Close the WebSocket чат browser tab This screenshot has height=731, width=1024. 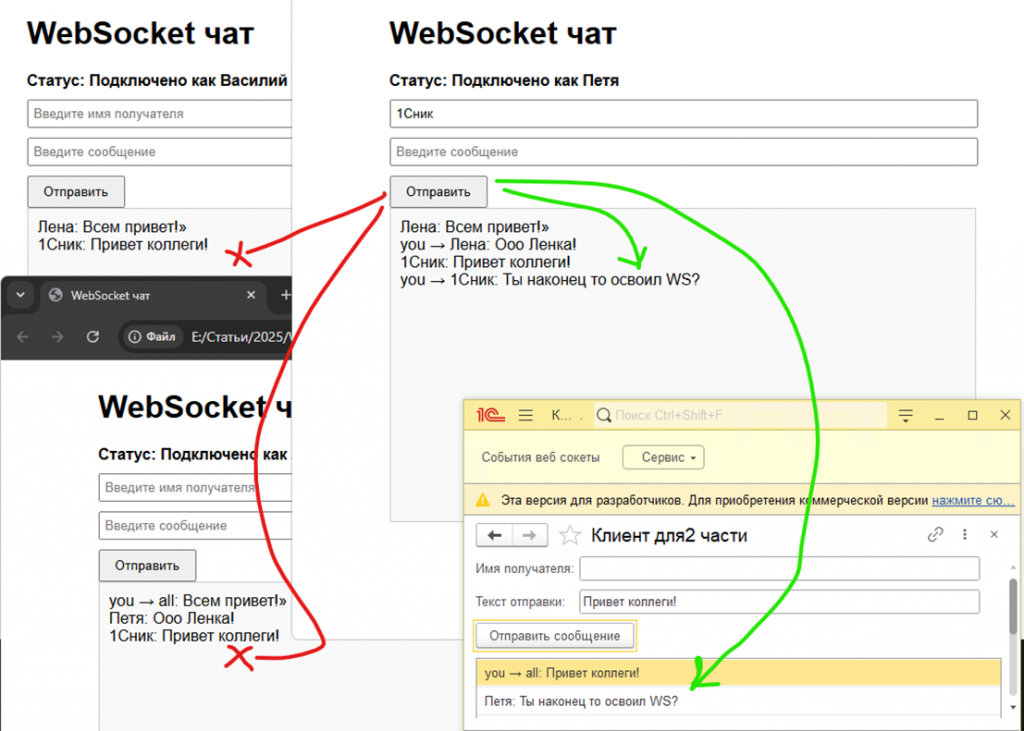[251, 295]
